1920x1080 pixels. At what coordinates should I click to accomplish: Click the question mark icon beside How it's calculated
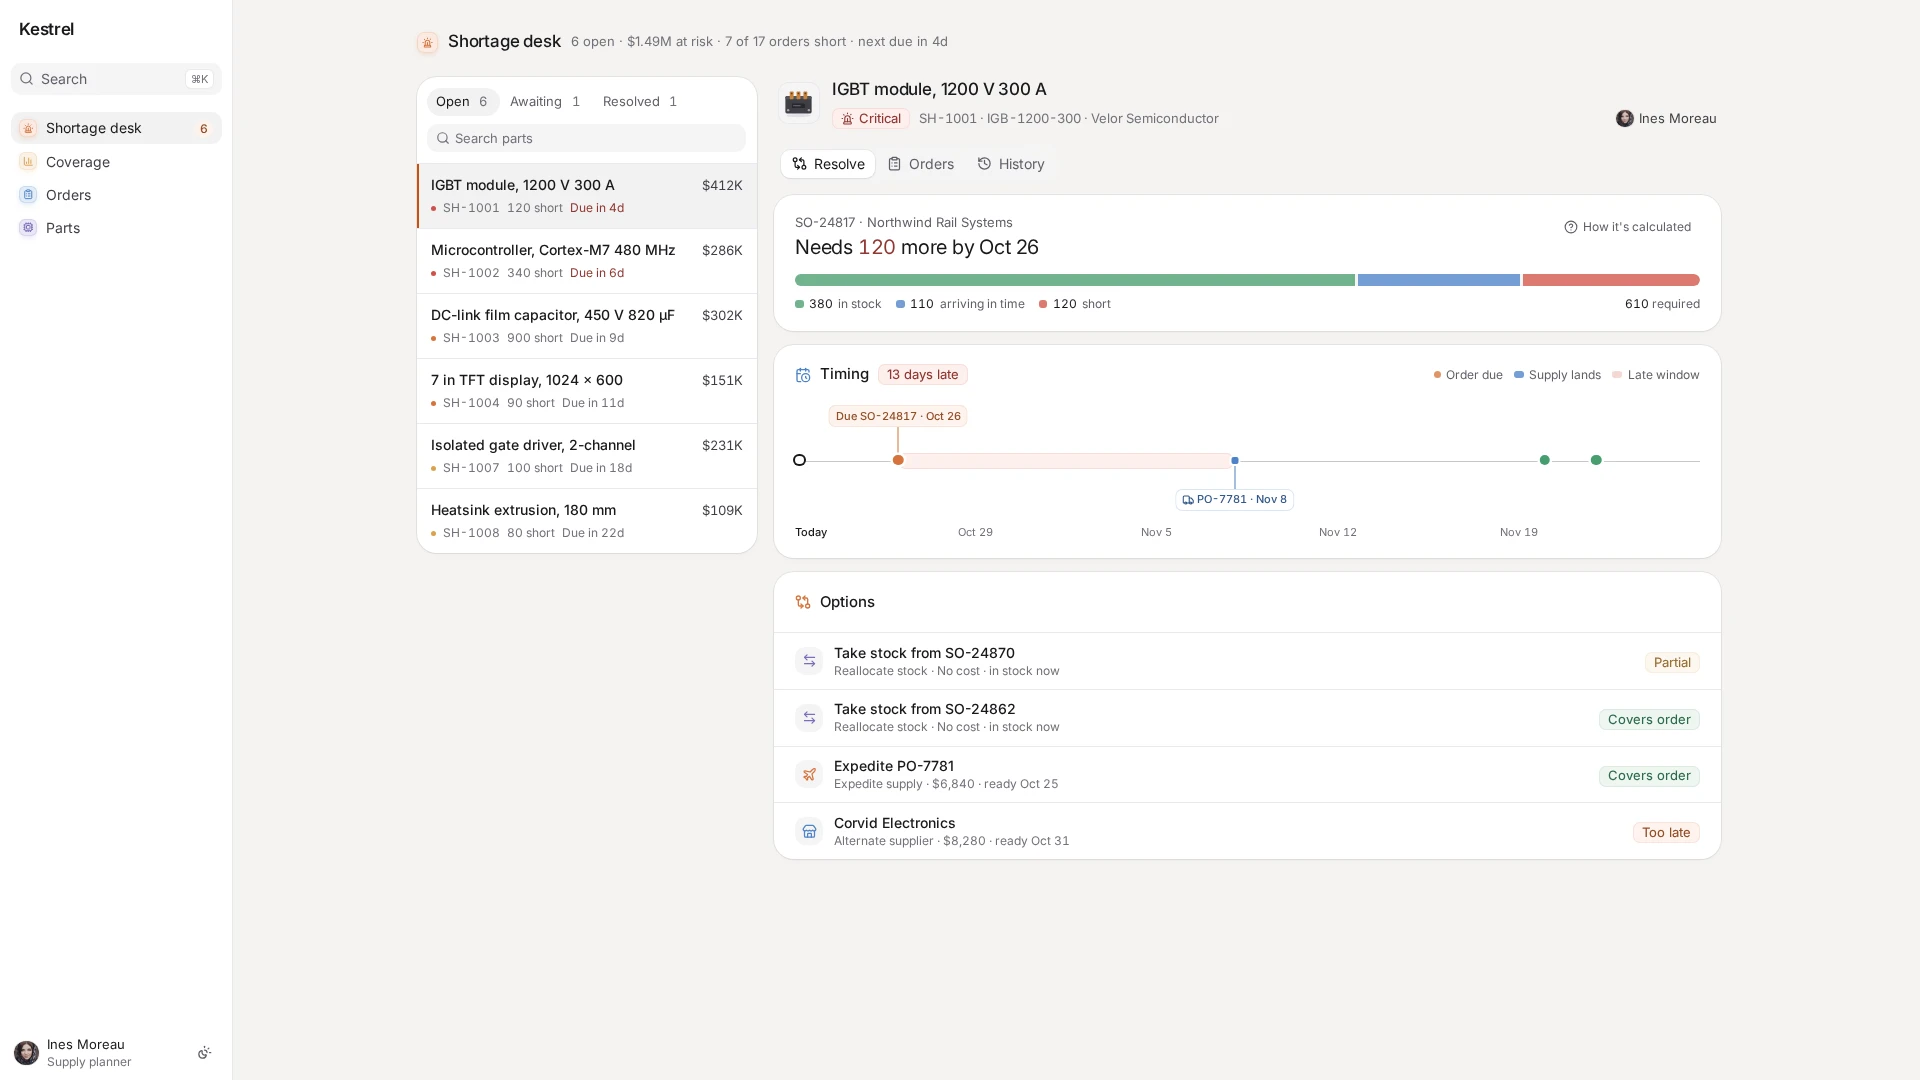pyautogui.click(x=1570, y=227)
